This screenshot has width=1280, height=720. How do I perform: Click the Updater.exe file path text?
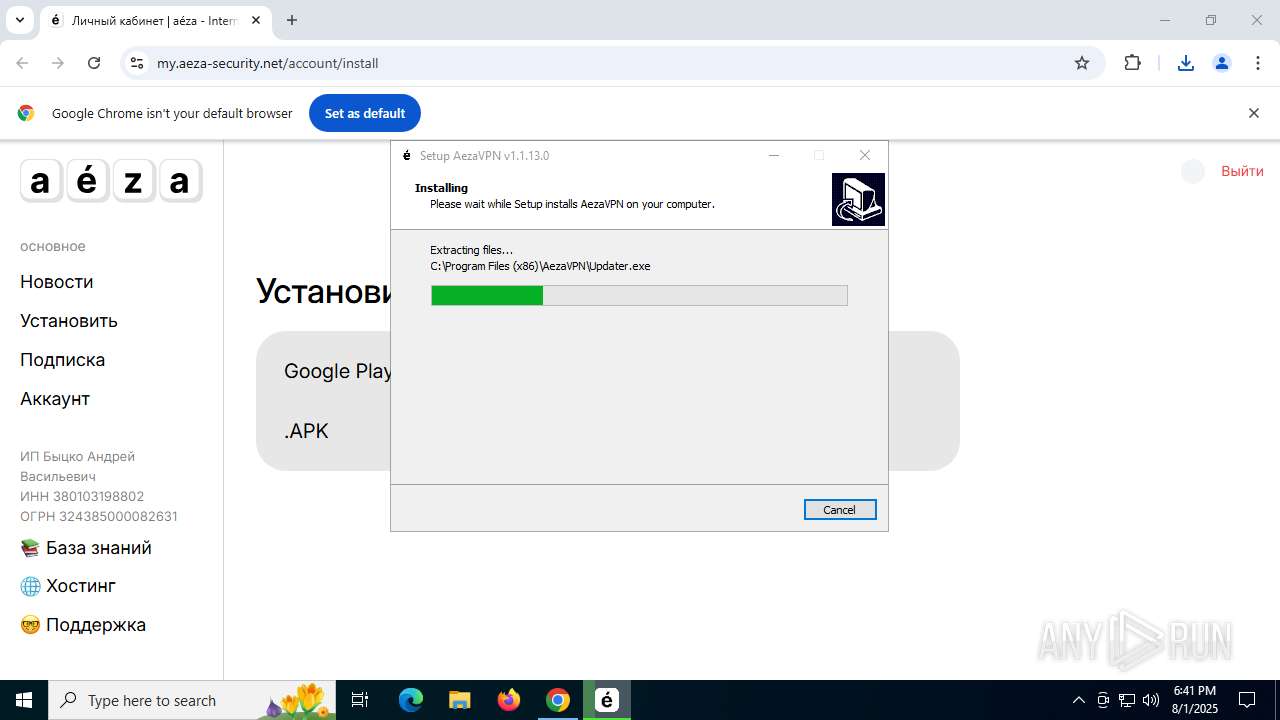(540, 266)
